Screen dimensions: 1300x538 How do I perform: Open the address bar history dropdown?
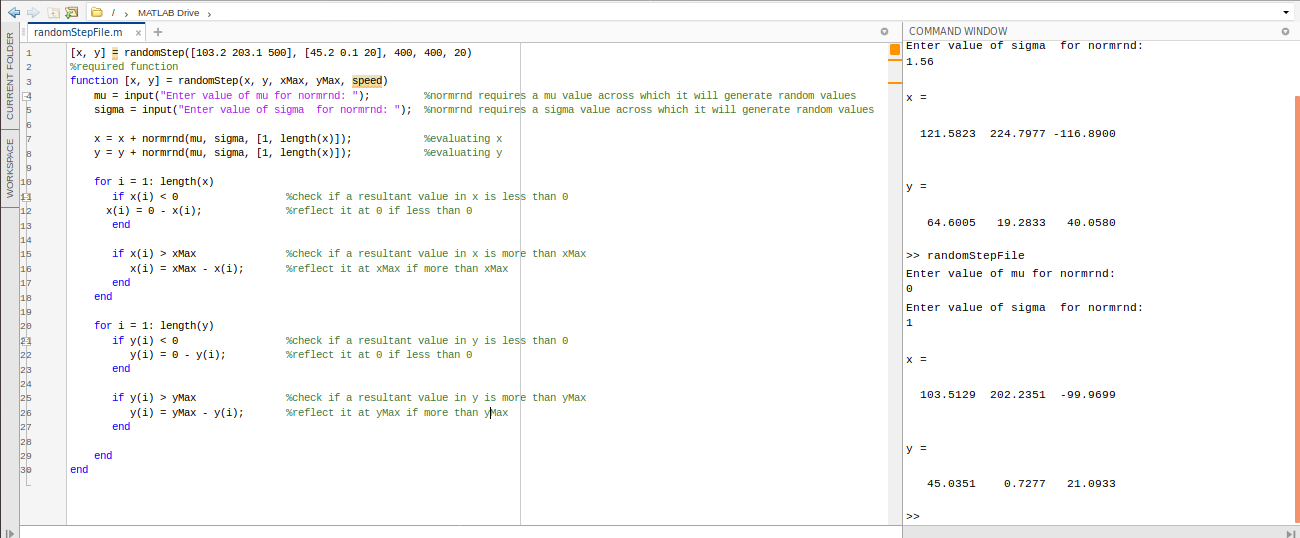tap(1286, 12)
